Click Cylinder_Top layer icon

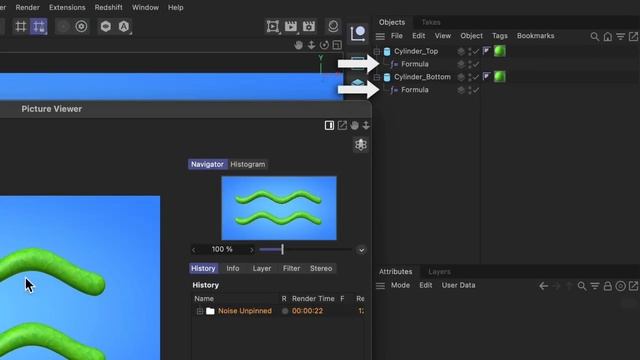click(461, 51)
